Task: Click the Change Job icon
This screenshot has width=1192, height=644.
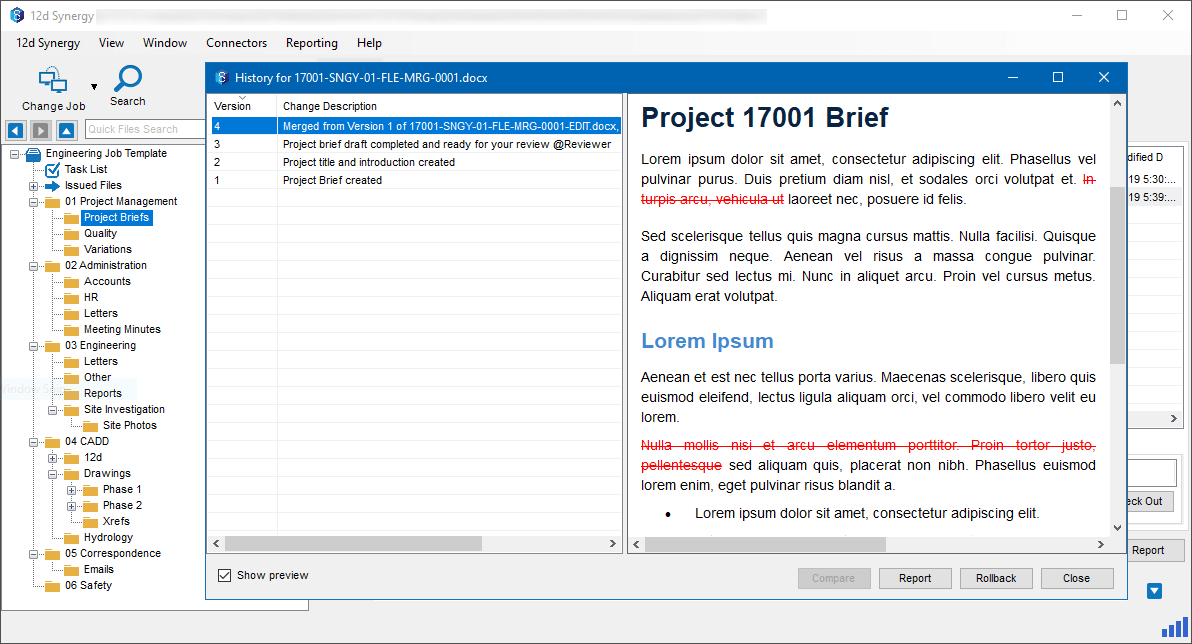Action: [x=52, y=81]
